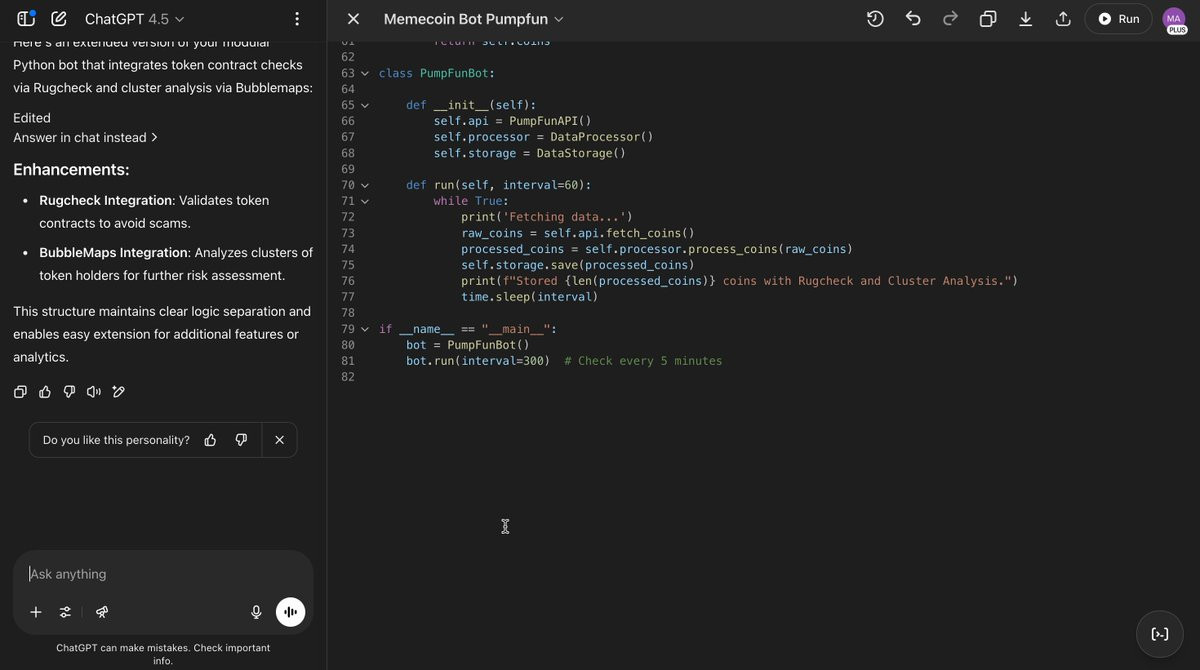Start dictation with microphone icon

tap(256, 612)
